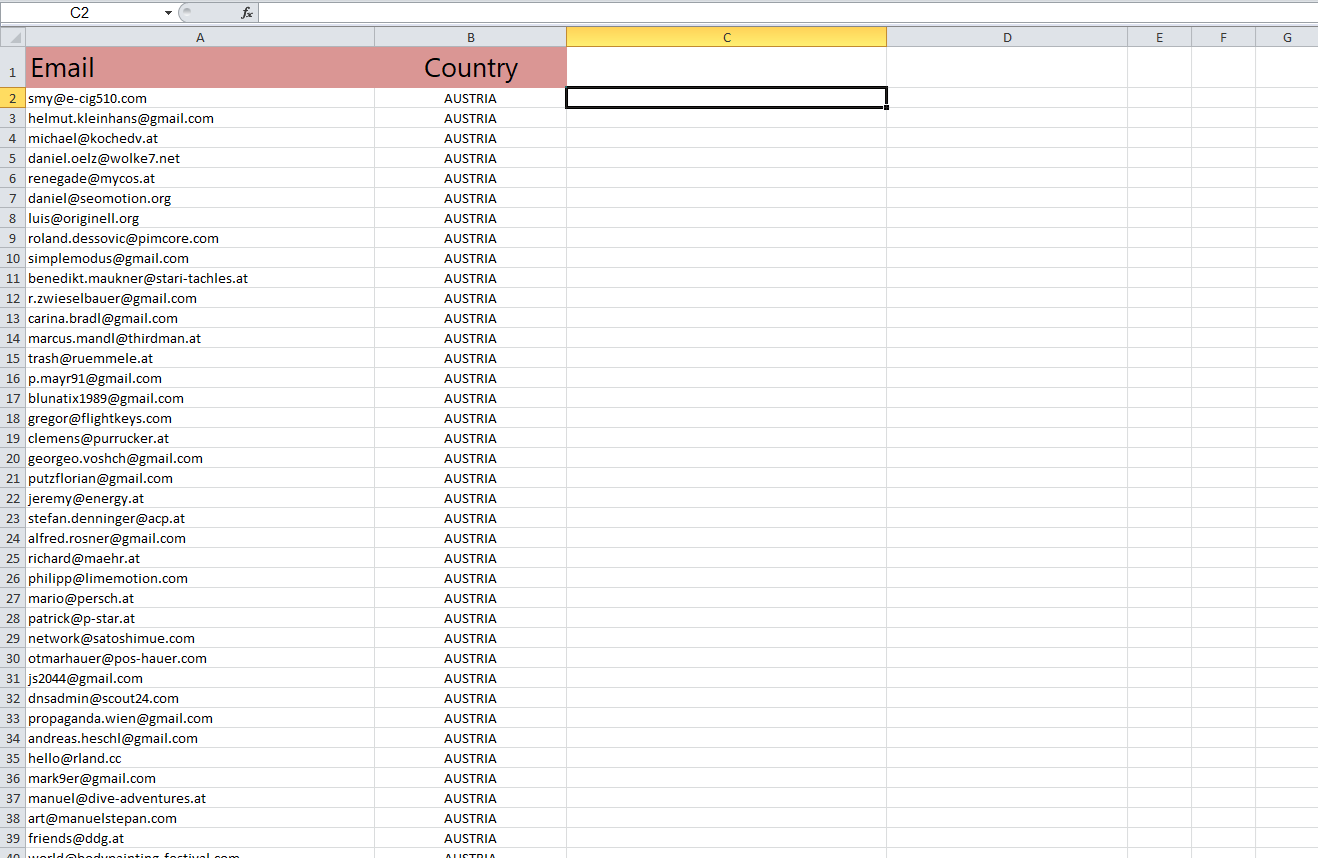
Task: Select column F header
Action: point(1223,37)
